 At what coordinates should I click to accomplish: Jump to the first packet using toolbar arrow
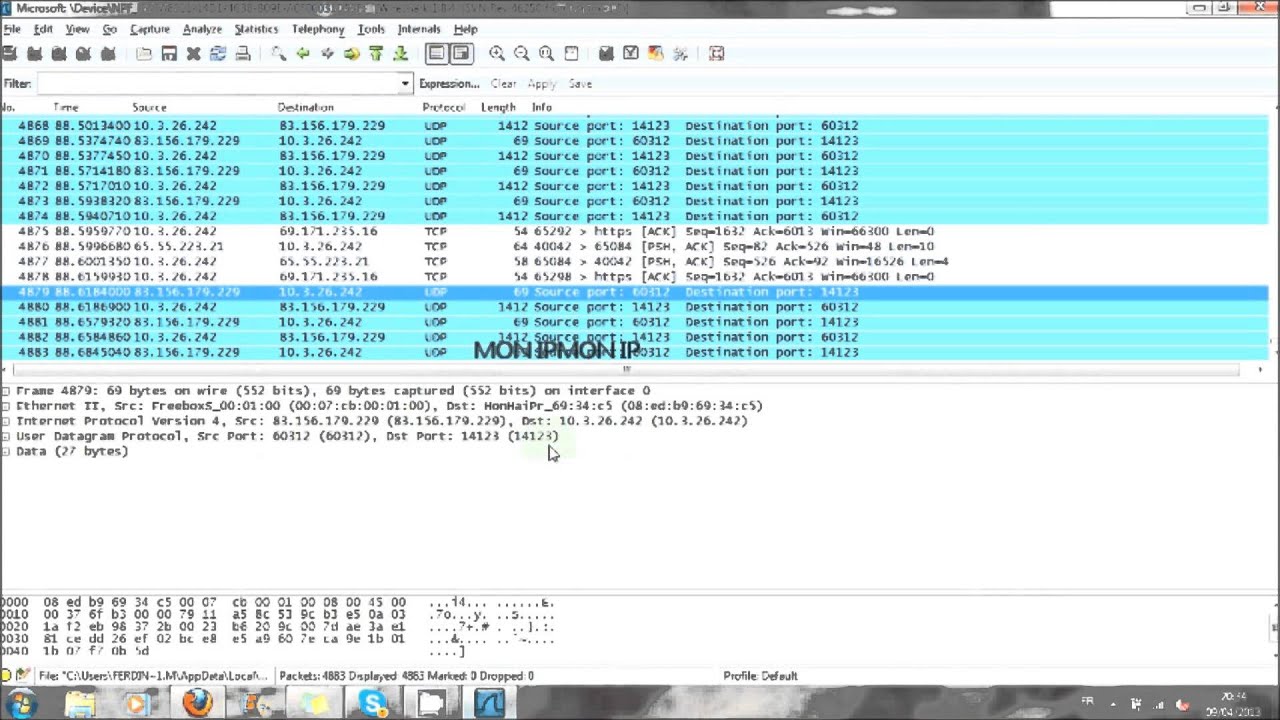pyautogui.click(x=376, y=54)
